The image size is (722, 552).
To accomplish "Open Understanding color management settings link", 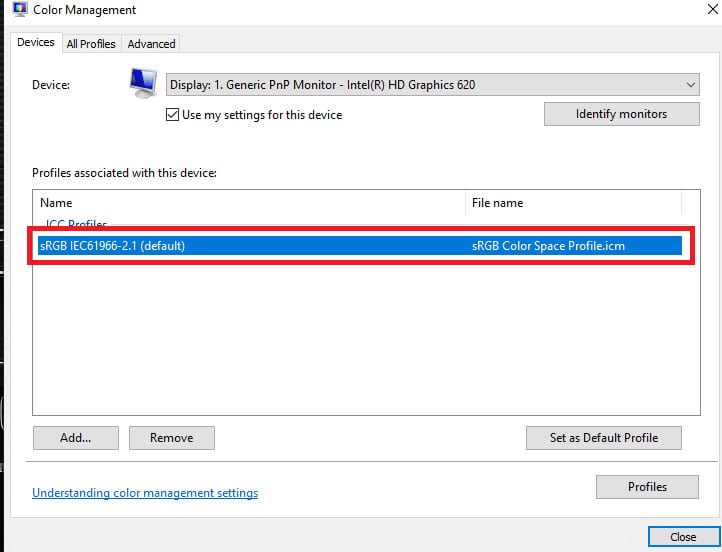I will pos(145,493).
